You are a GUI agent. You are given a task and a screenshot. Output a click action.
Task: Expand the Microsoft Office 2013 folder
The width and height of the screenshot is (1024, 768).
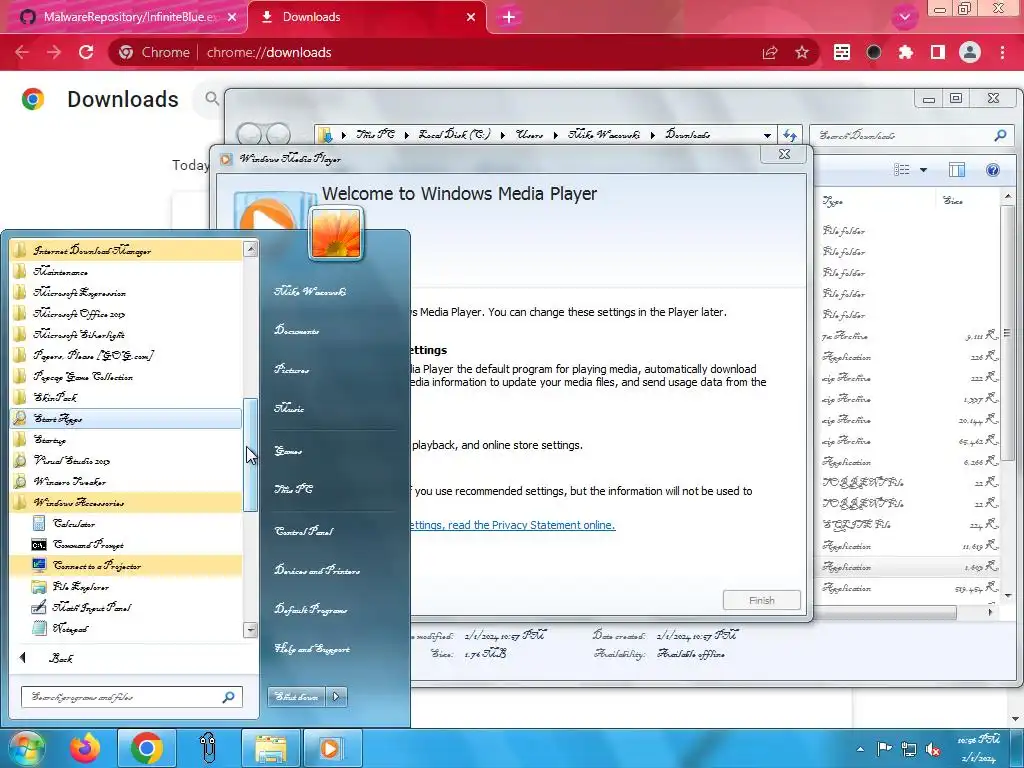click(x=126, y=314)
